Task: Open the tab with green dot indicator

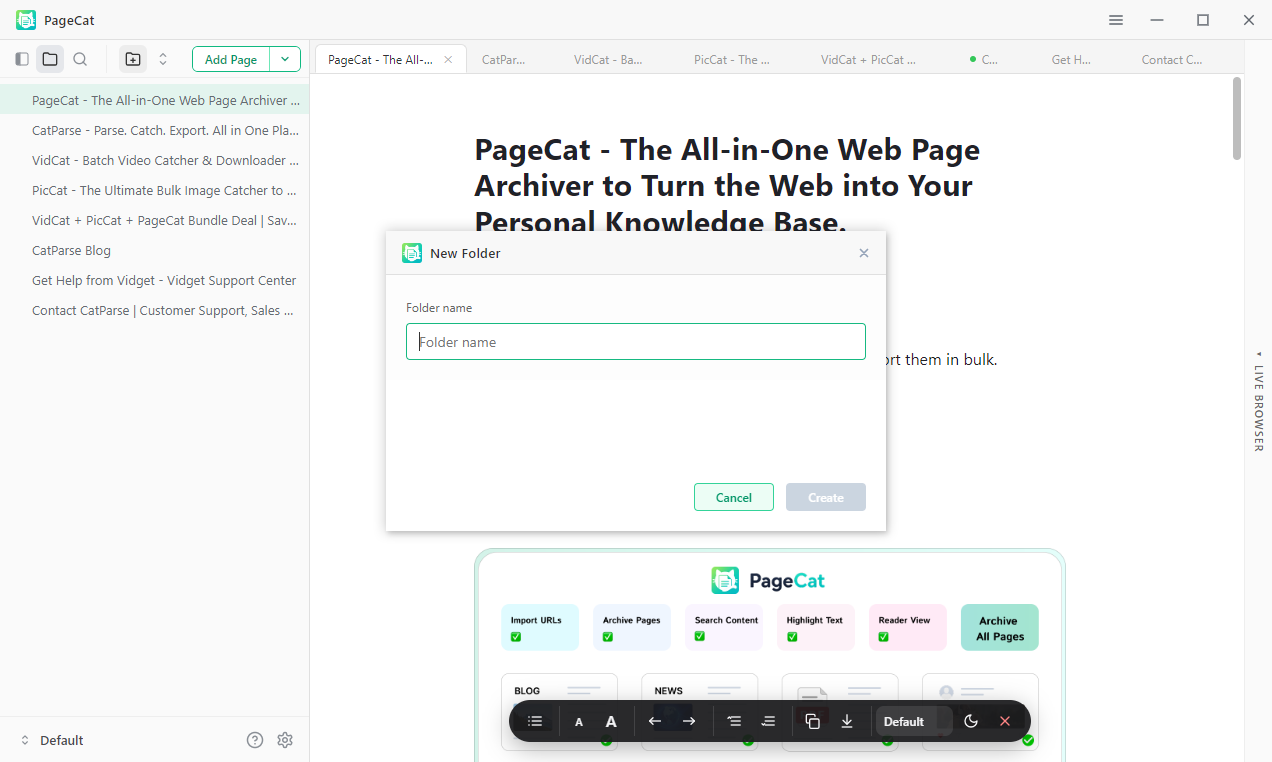Action: coord(984,59)
